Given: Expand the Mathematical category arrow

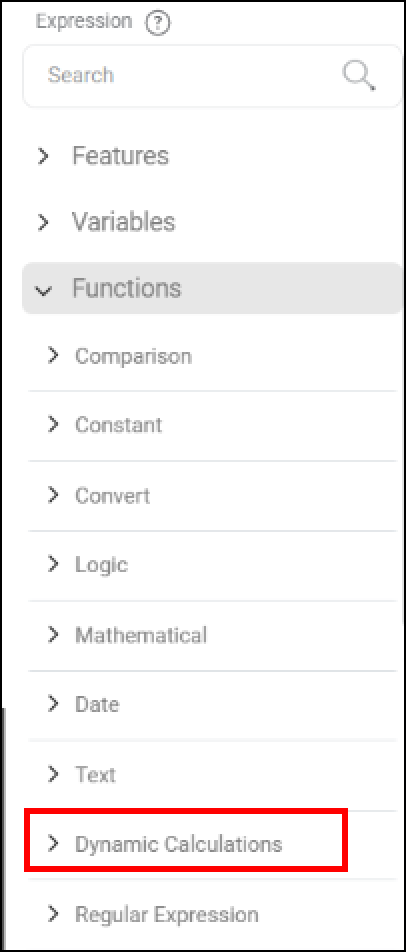Looking at the screenshot, I should pos(53,634).
